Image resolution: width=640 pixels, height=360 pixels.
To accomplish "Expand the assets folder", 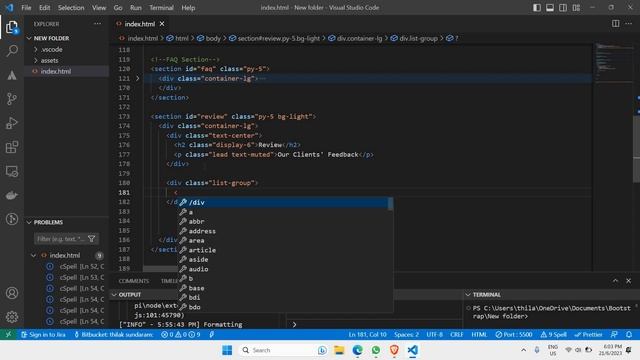I will [x=49, y=60].
